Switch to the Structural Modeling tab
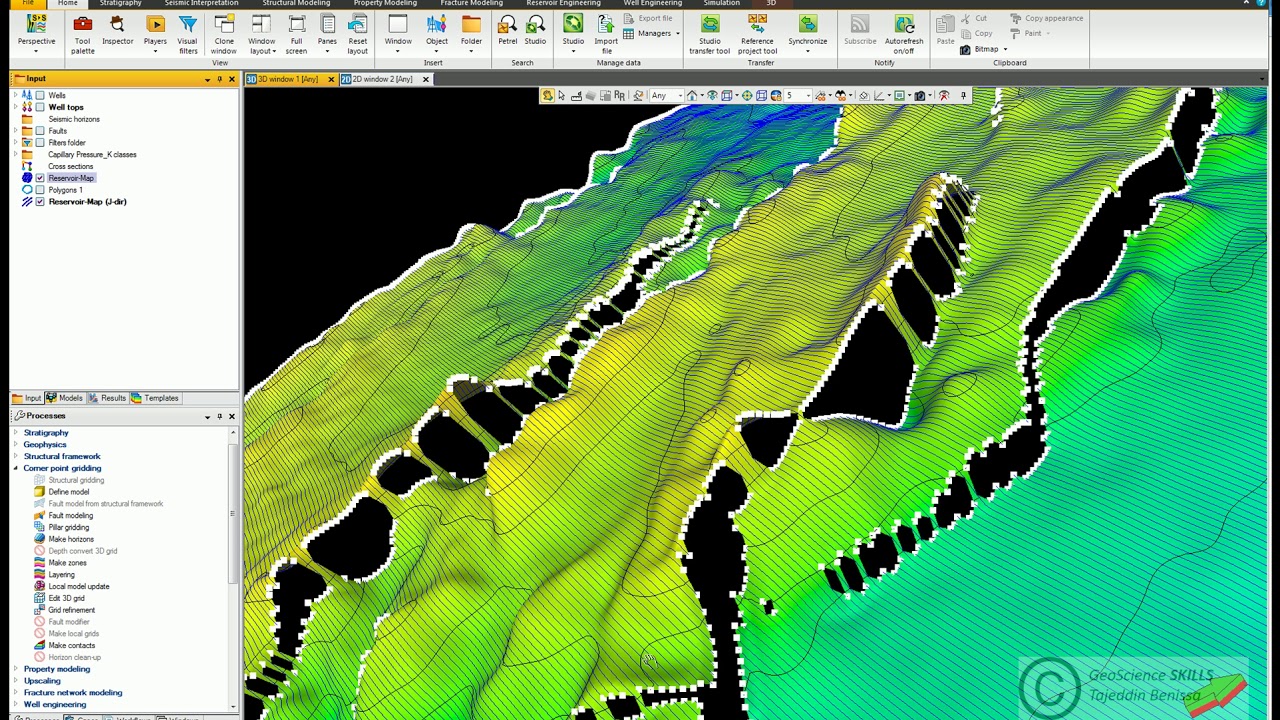 pos(296,3)
